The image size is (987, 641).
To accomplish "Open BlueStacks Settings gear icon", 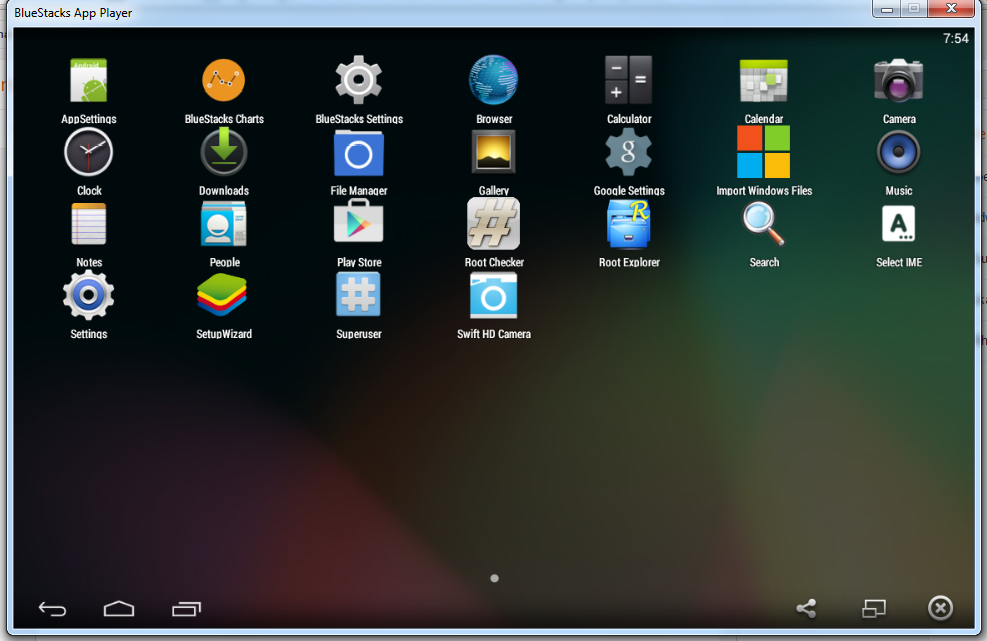I will [x=358, y=81].
